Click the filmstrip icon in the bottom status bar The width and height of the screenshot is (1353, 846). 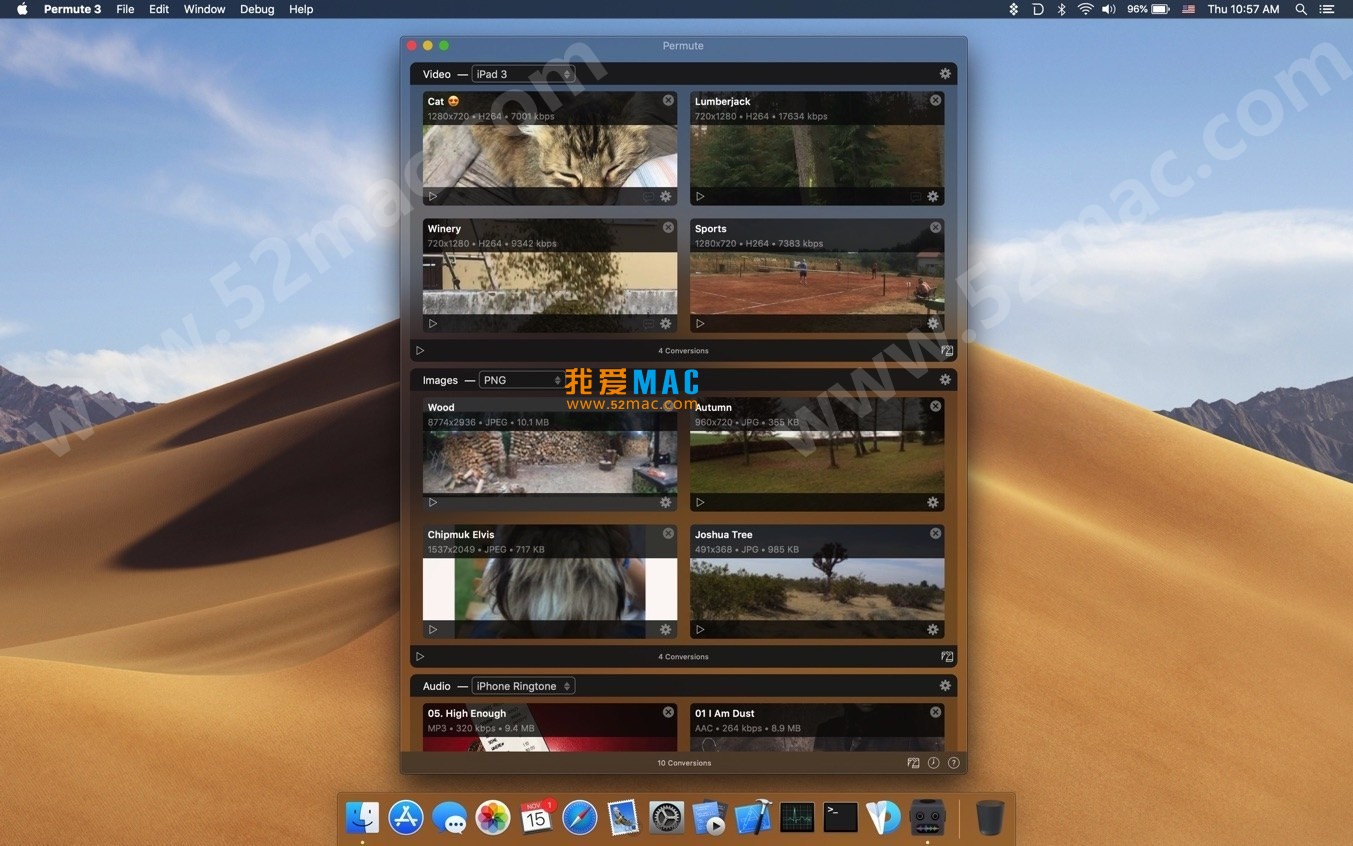click(x=913, y=762)
